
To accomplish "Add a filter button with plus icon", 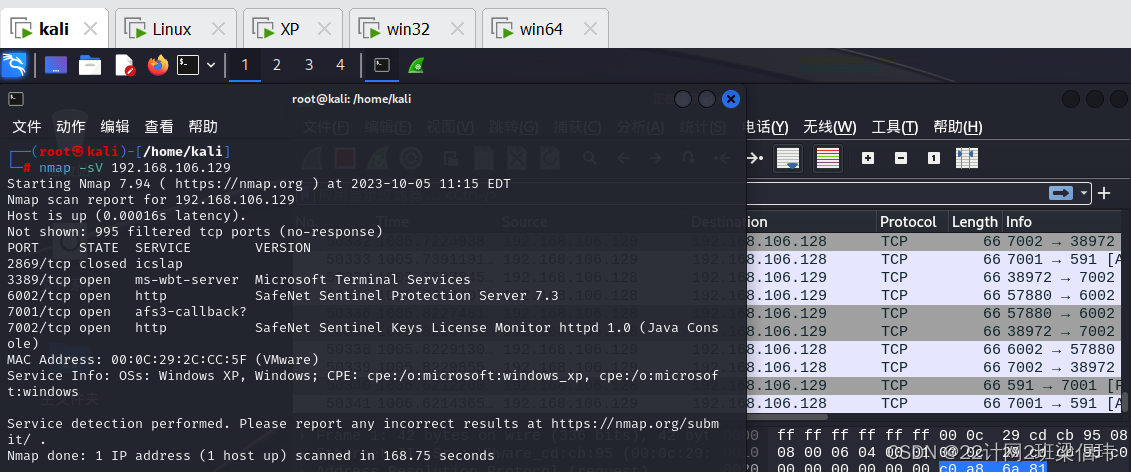I will 1104,193.
